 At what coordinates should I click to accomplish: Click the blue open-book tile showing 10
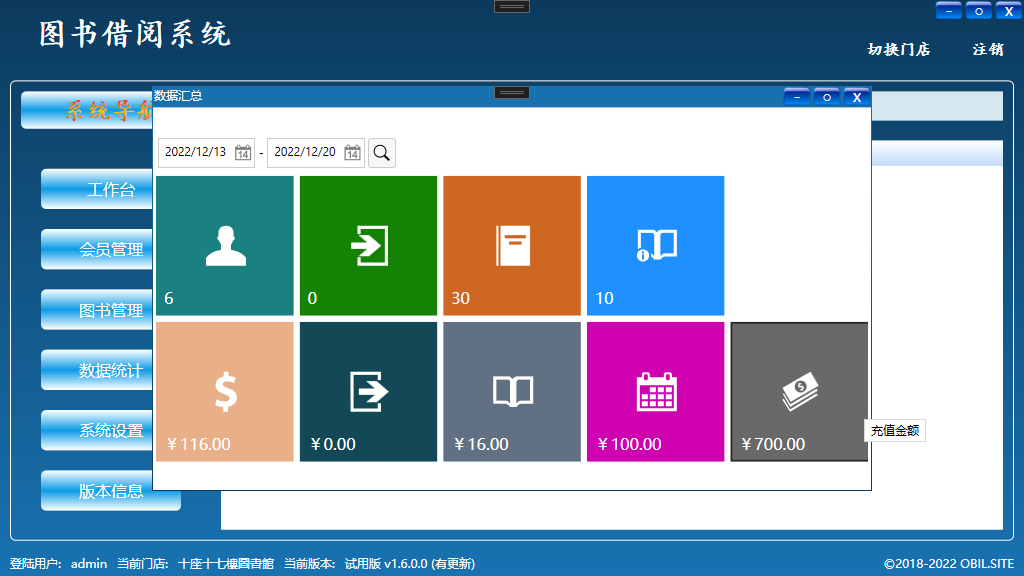point(655,245)
